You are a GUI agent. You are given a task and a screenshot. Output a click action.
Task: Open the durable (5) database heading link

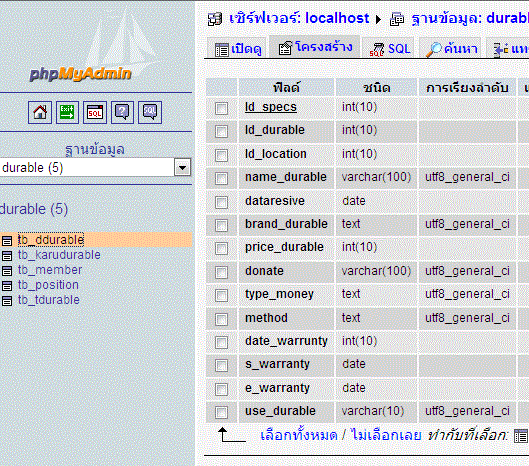(34, 209)
